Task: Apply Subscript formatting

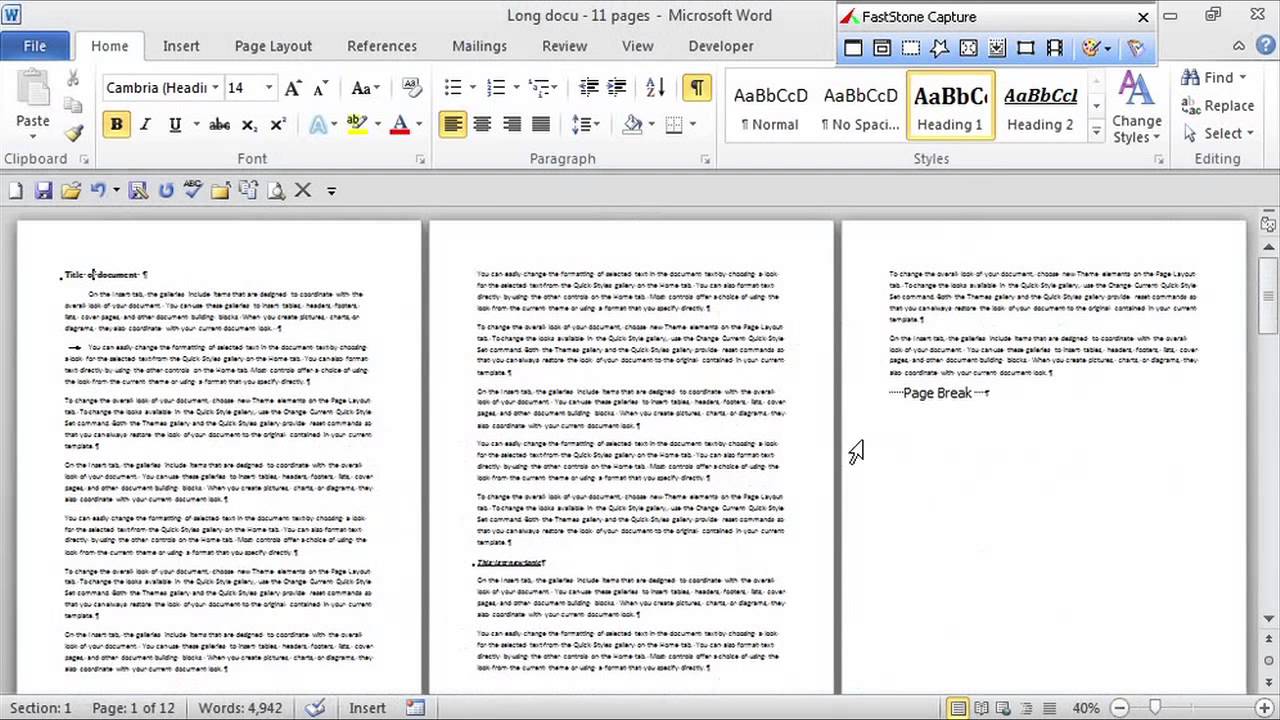Action: pos(249,125)
